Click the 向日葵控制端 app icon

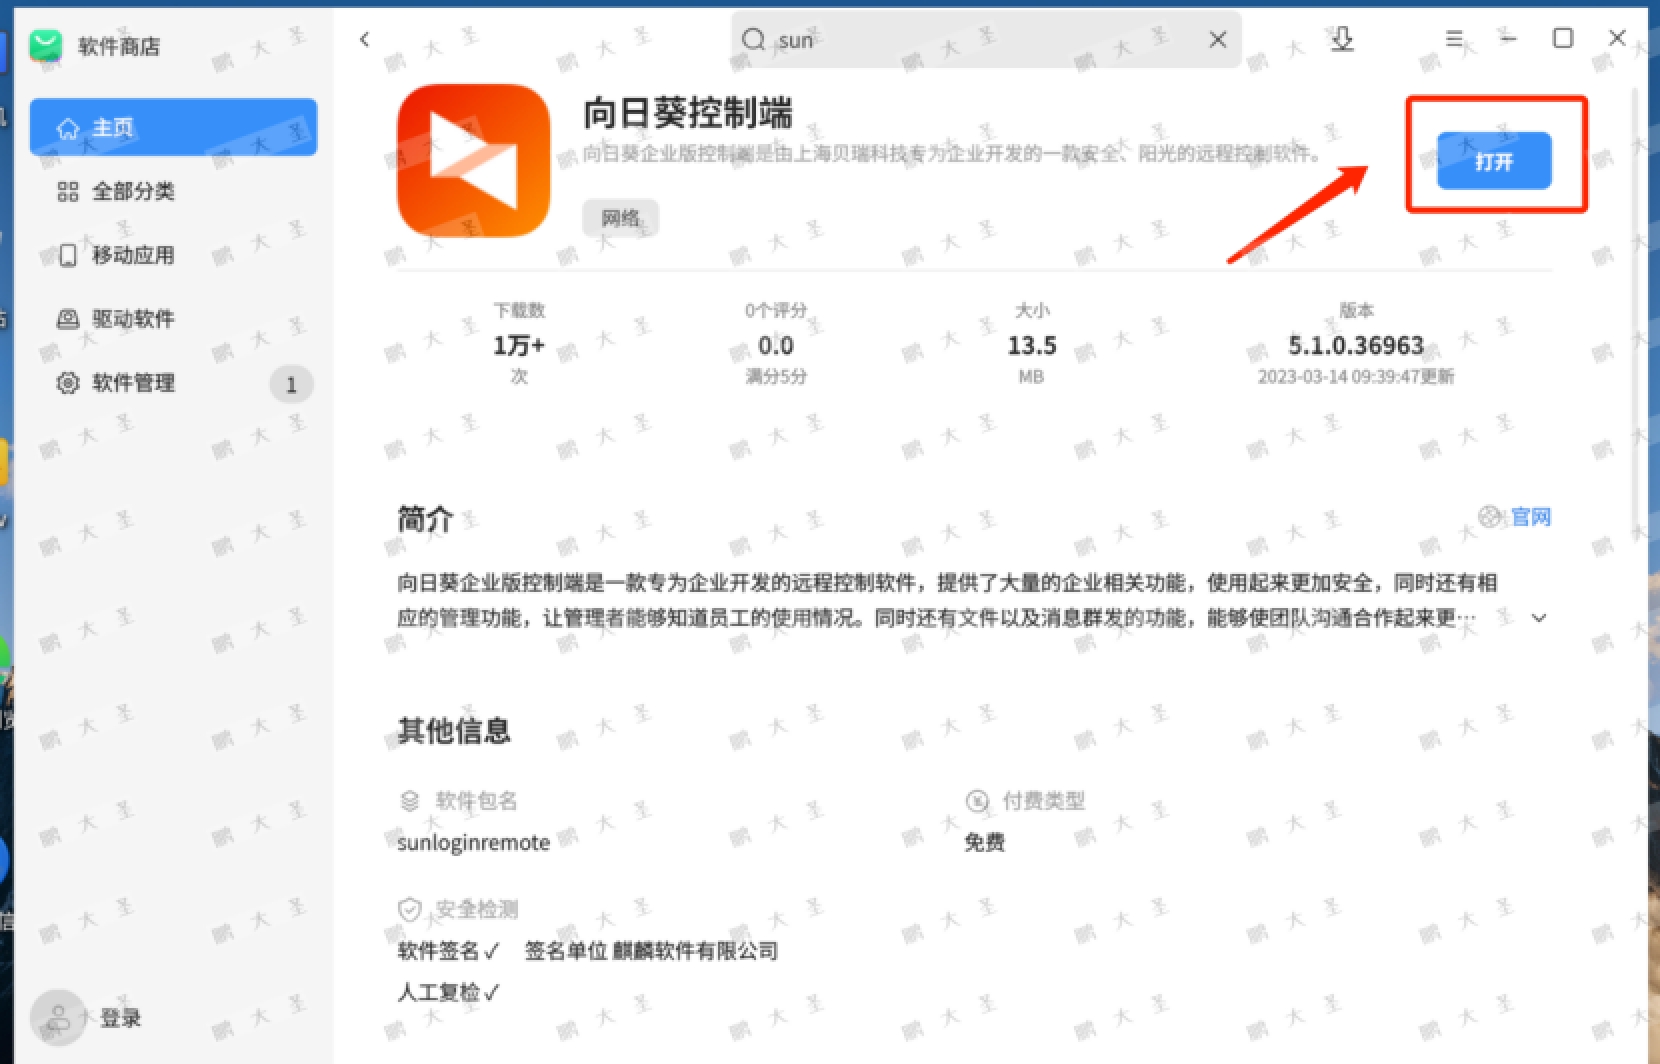click(474, 161)
